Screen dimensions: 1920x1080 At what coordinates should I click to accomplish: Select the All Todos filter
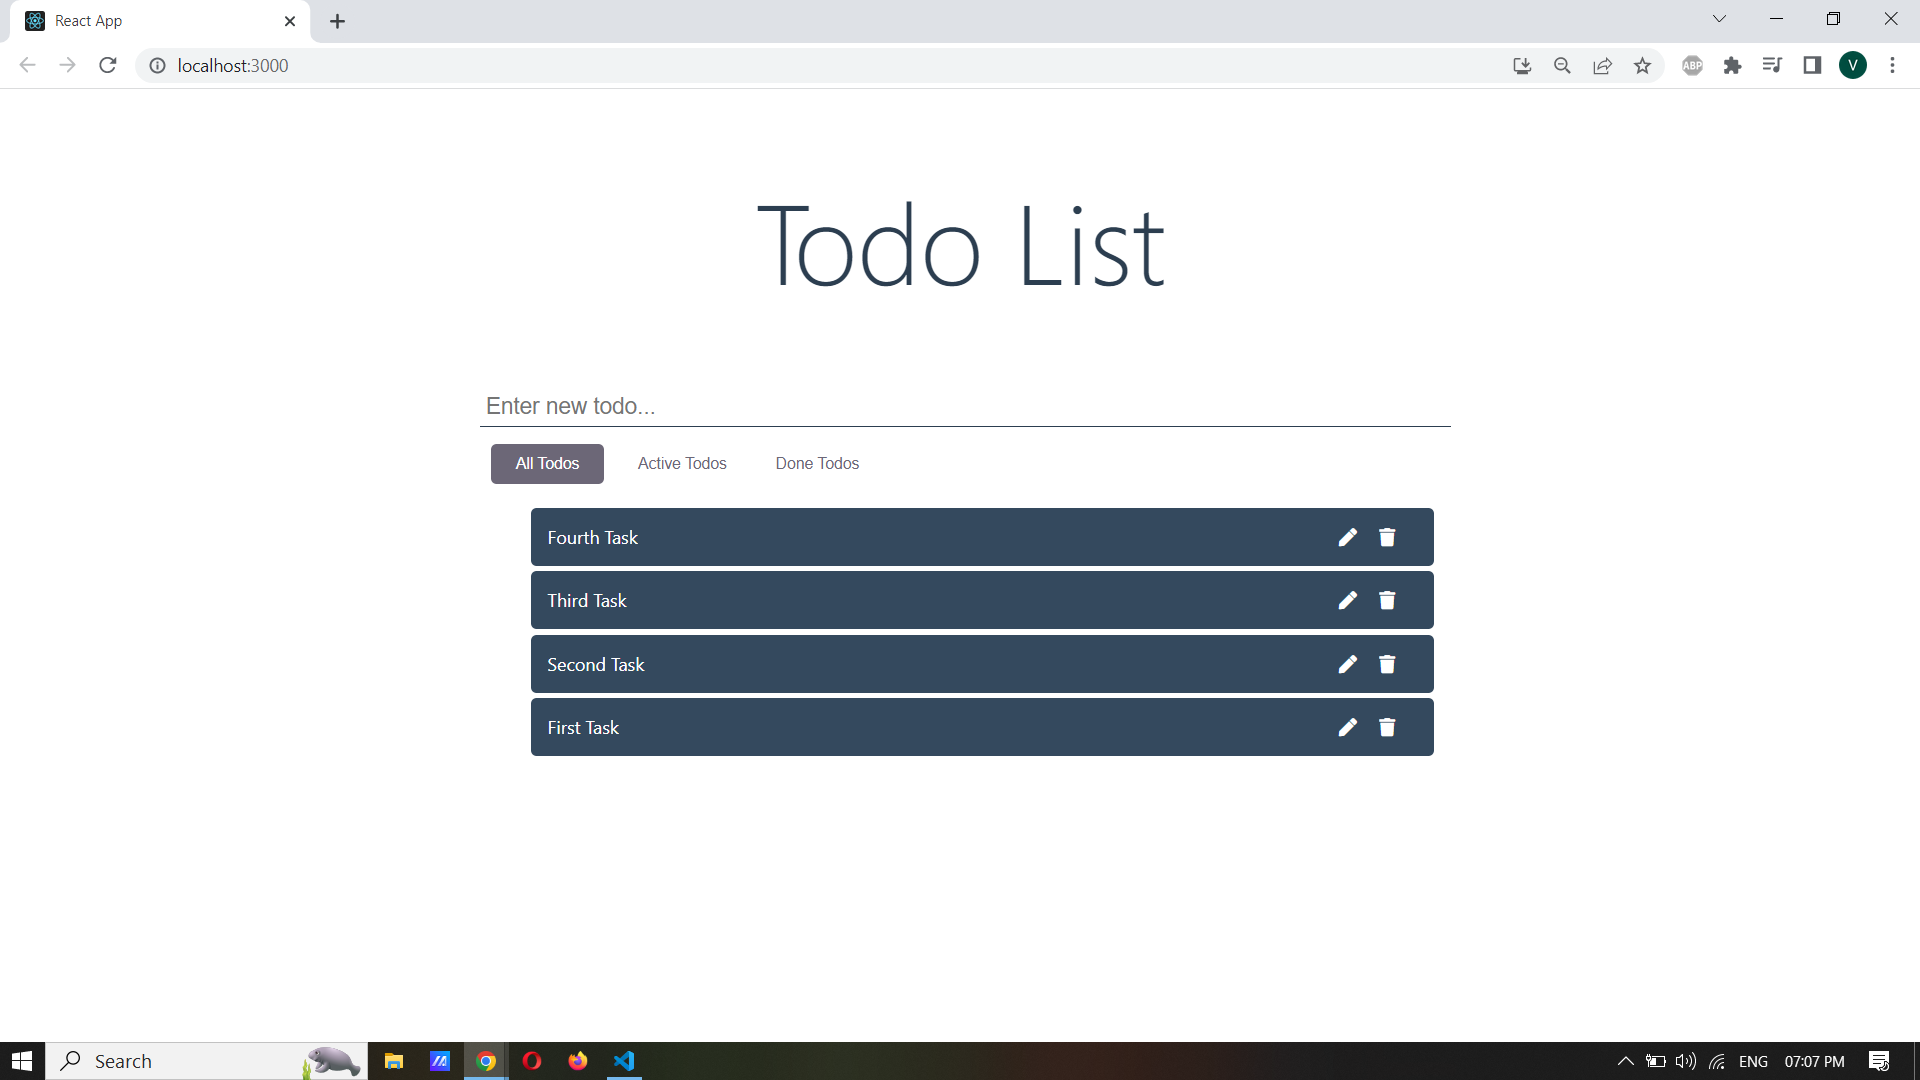(x=546, y=463)
